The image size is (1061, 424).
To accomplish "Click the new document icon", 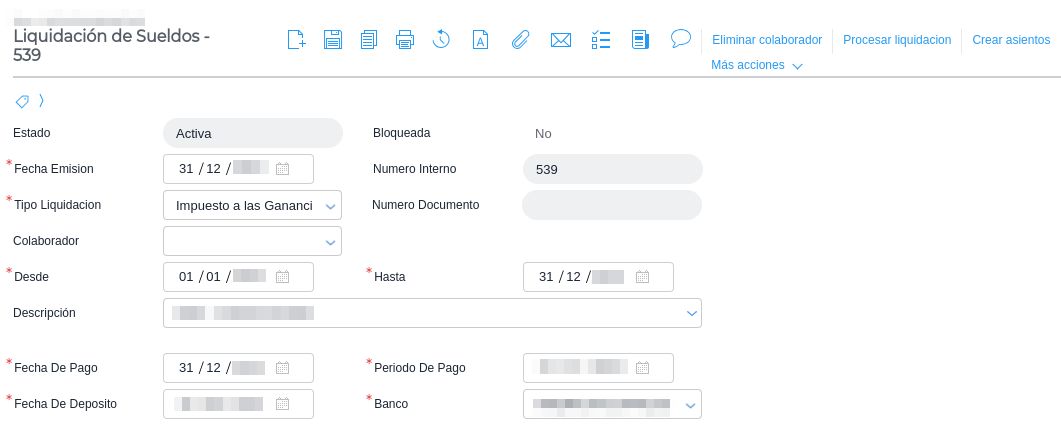I will click(296, 40).
